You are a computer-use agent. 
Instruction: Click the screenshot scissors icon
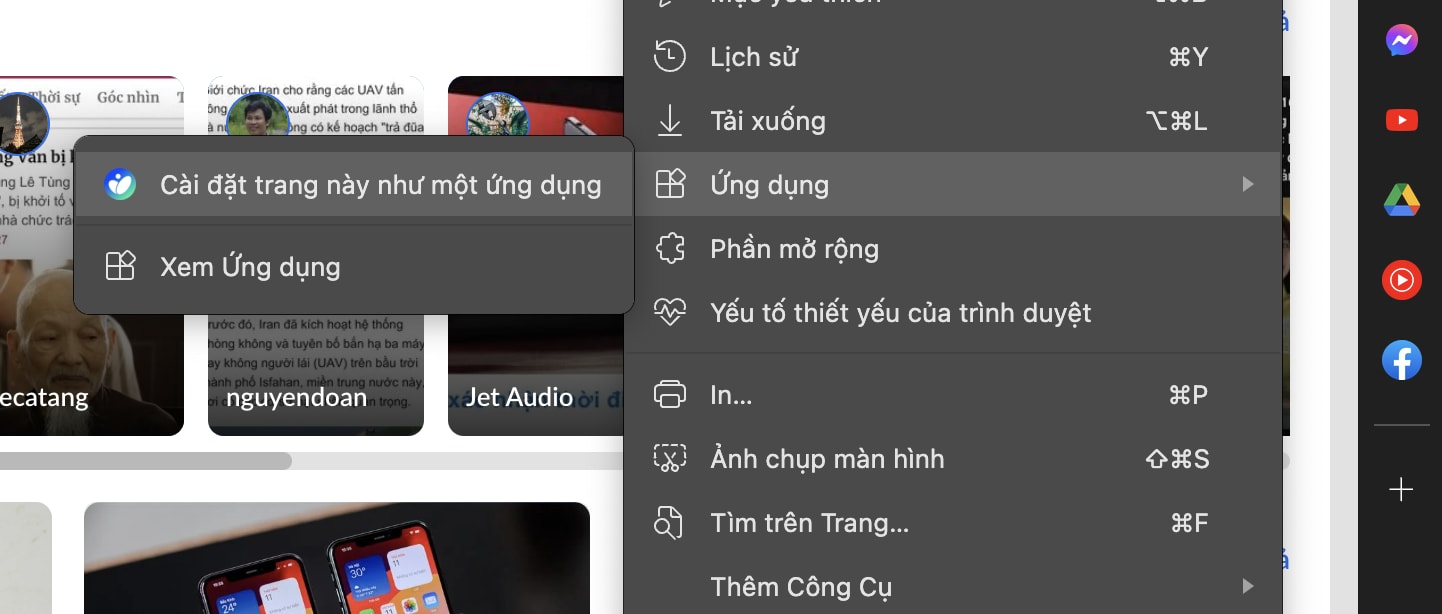[670, 458]
